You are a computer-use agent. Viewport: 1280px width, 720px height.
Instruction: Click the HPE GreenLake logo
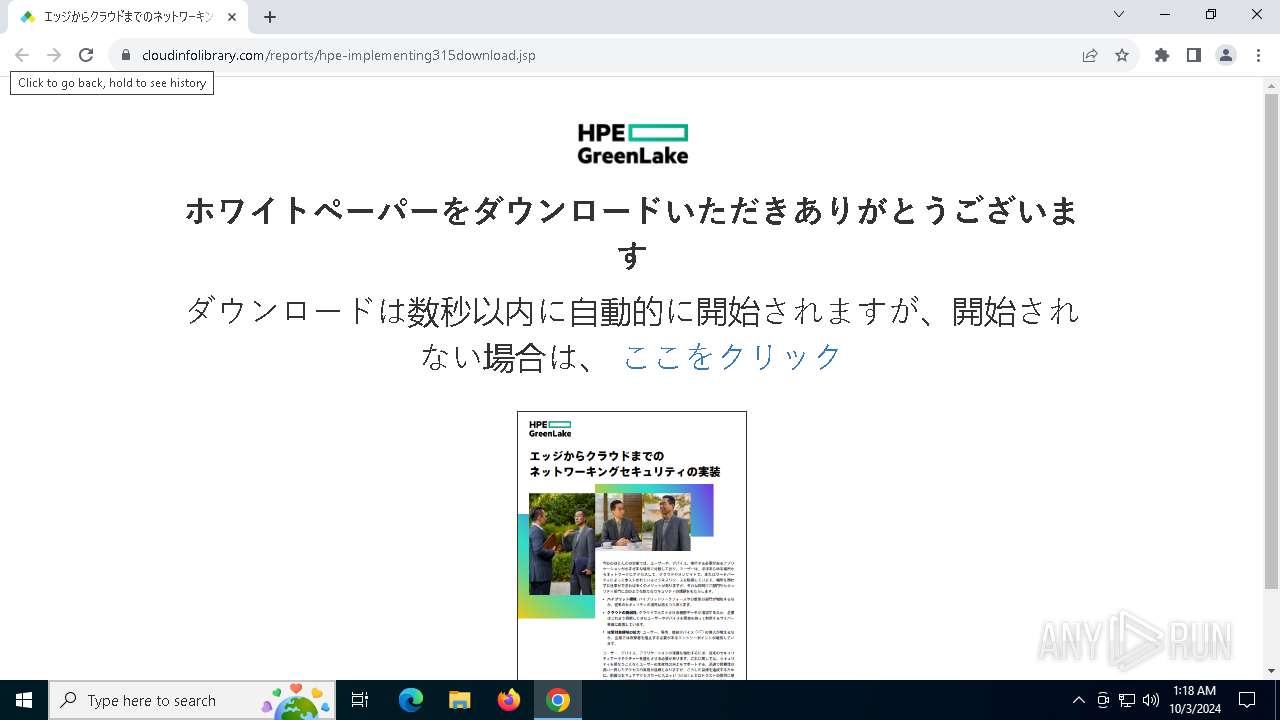(x=633, y=143)
